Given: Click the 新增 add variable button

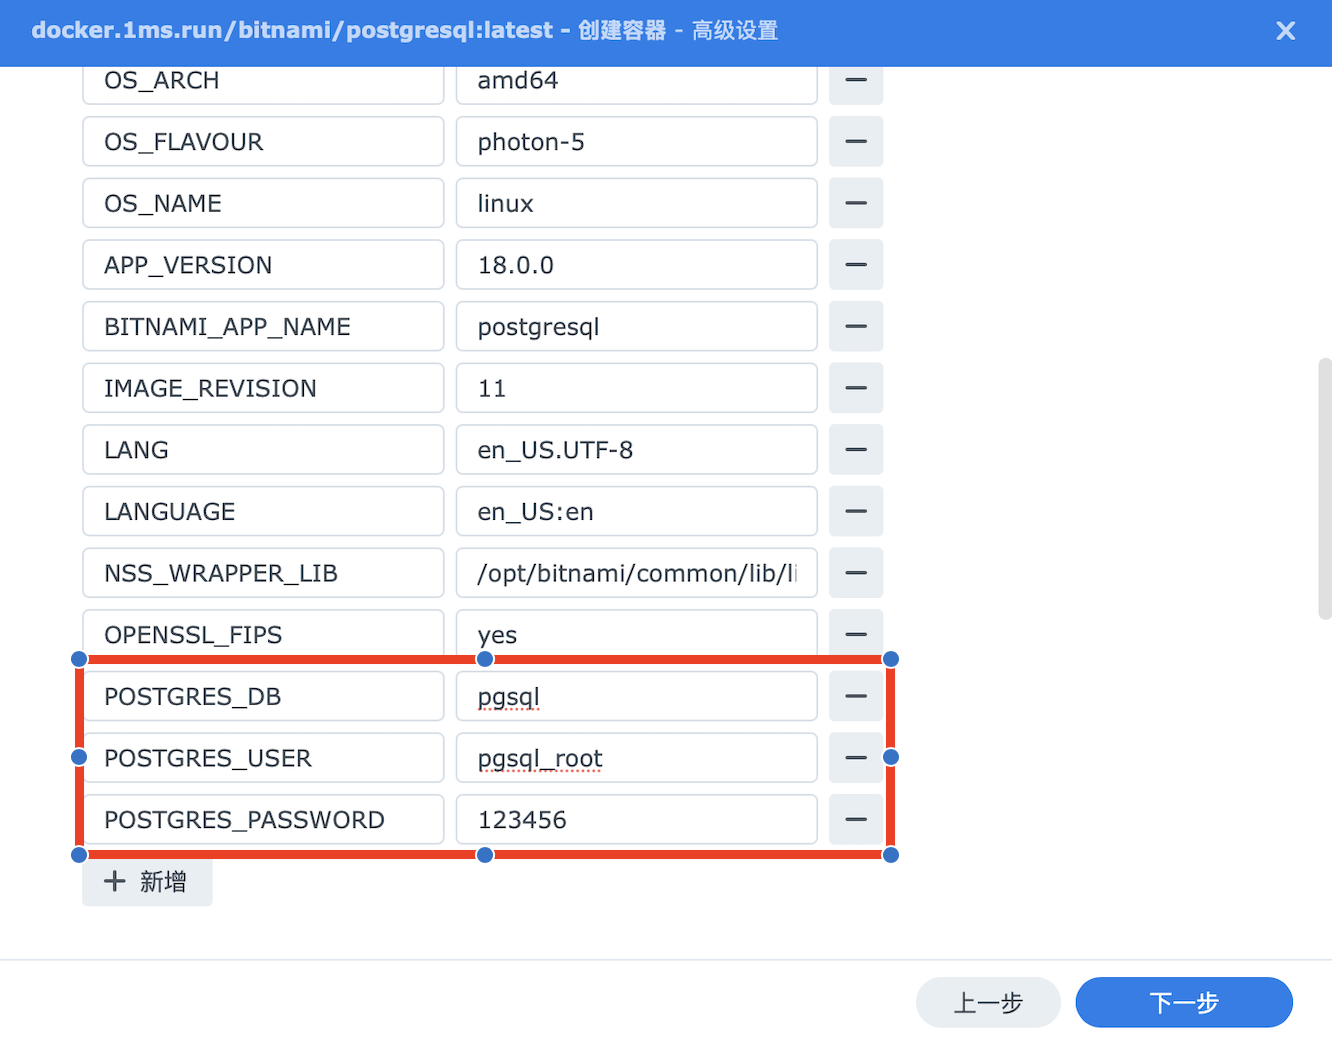Looking at the screenshot, I should [147, 881].
